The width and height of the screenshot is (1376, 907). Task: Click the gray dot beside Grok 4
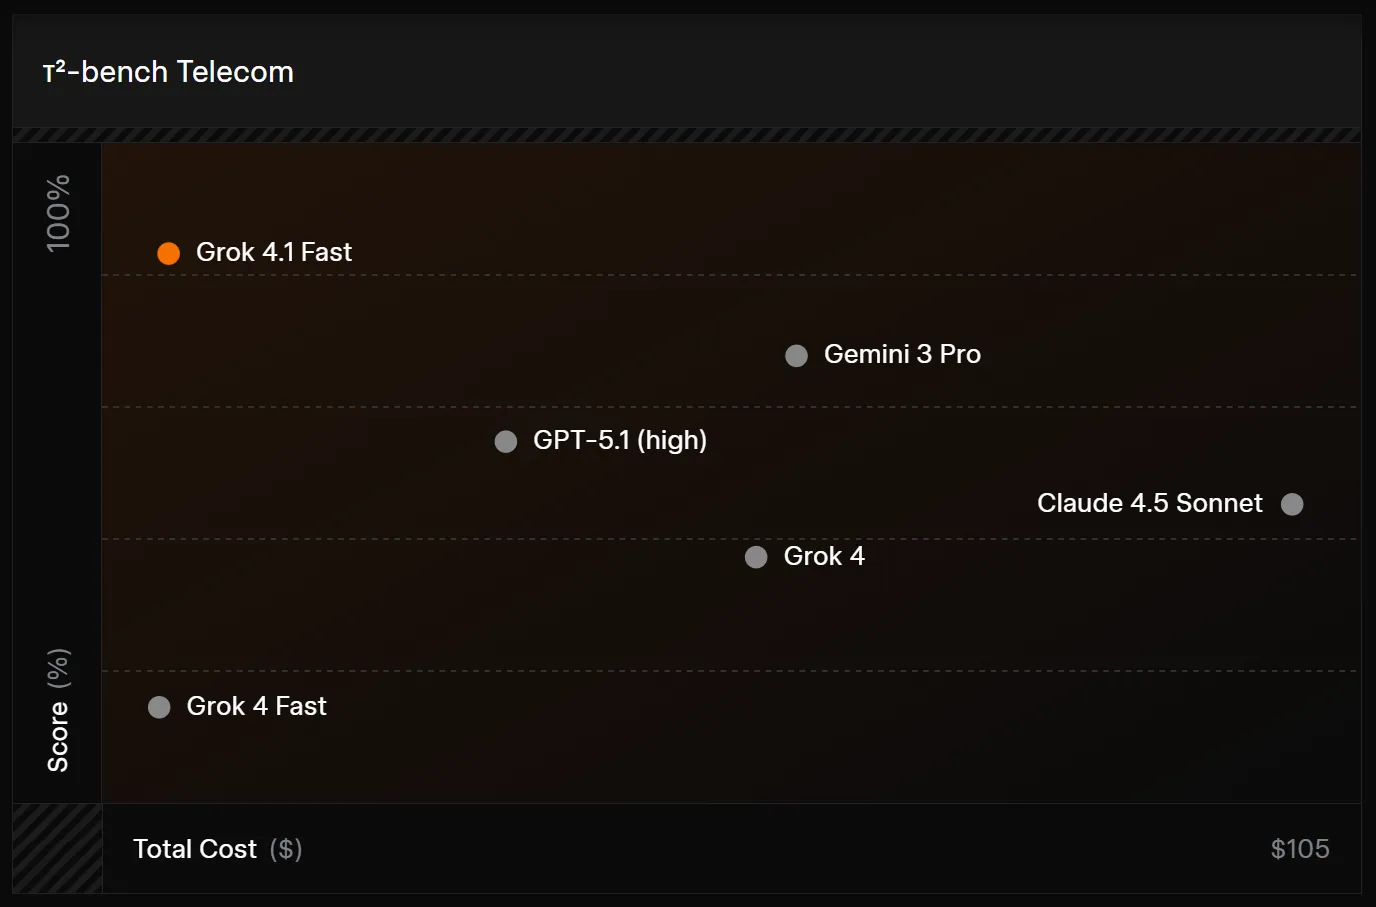pyautogui.click(x=756, y=557)
